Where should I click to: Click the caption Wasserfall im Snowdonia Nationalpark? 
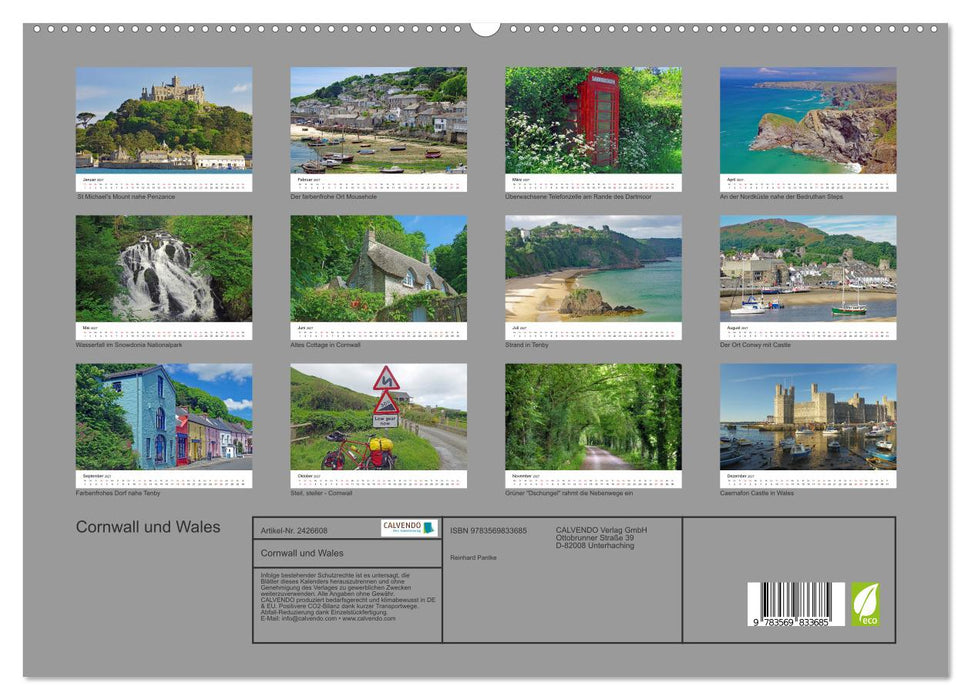pos(129,345)
